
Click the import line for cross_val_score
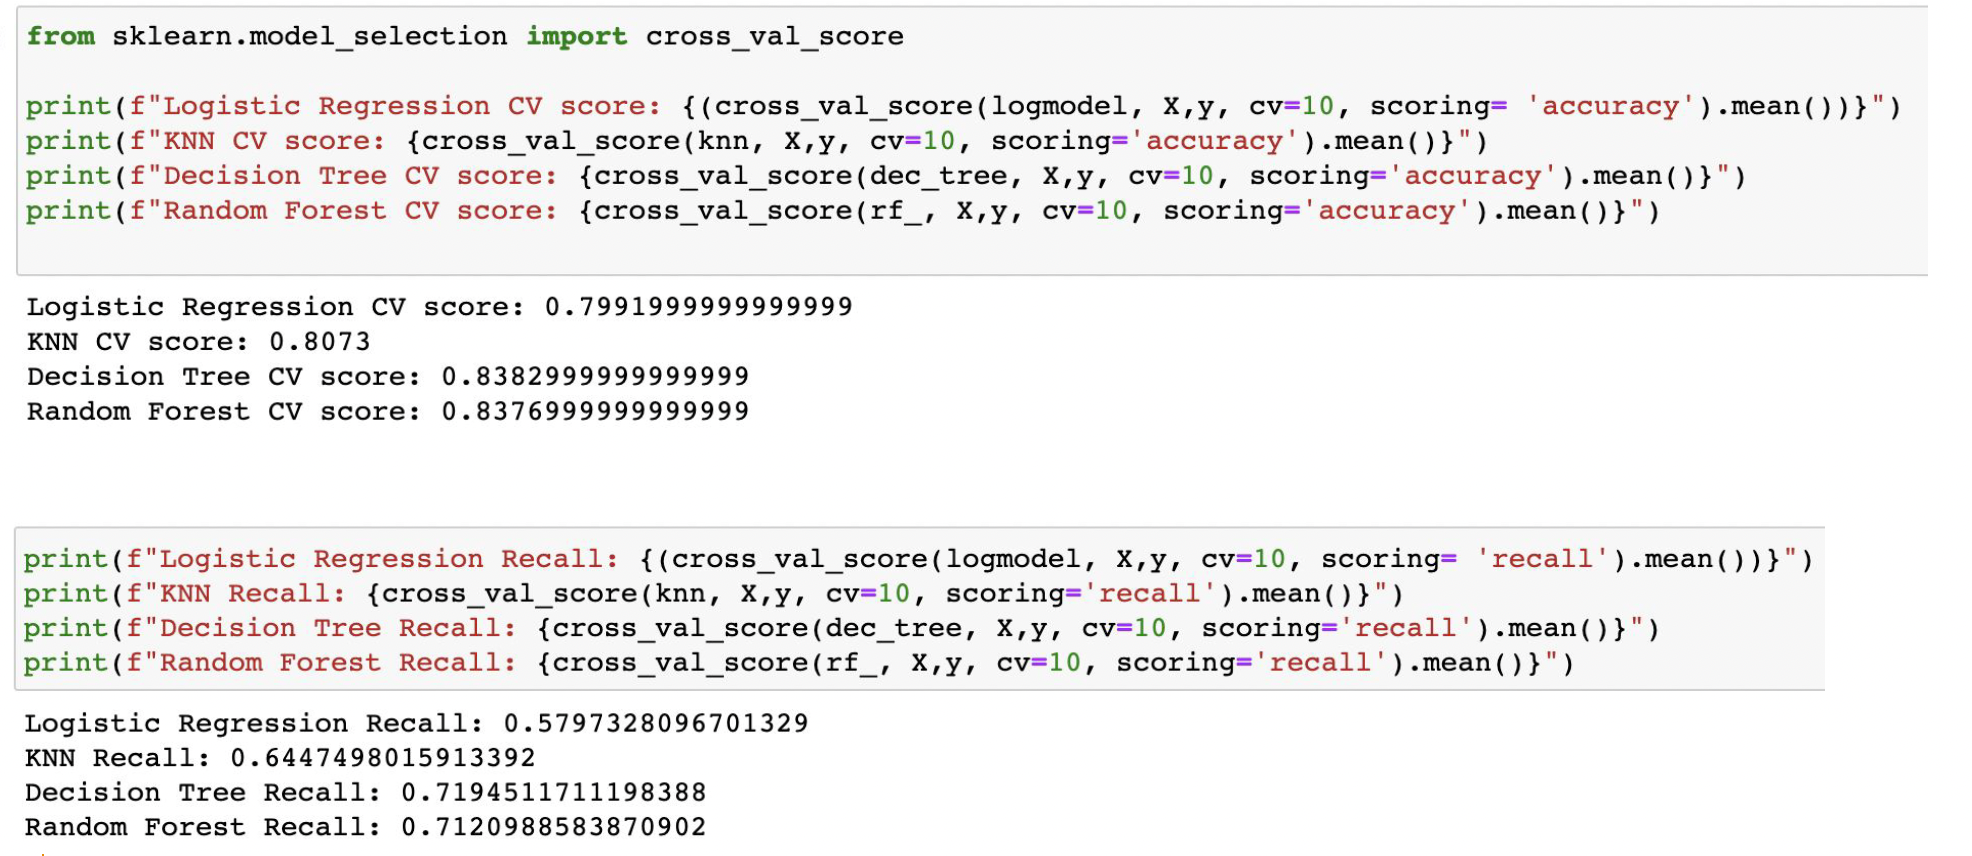(465, 36)
